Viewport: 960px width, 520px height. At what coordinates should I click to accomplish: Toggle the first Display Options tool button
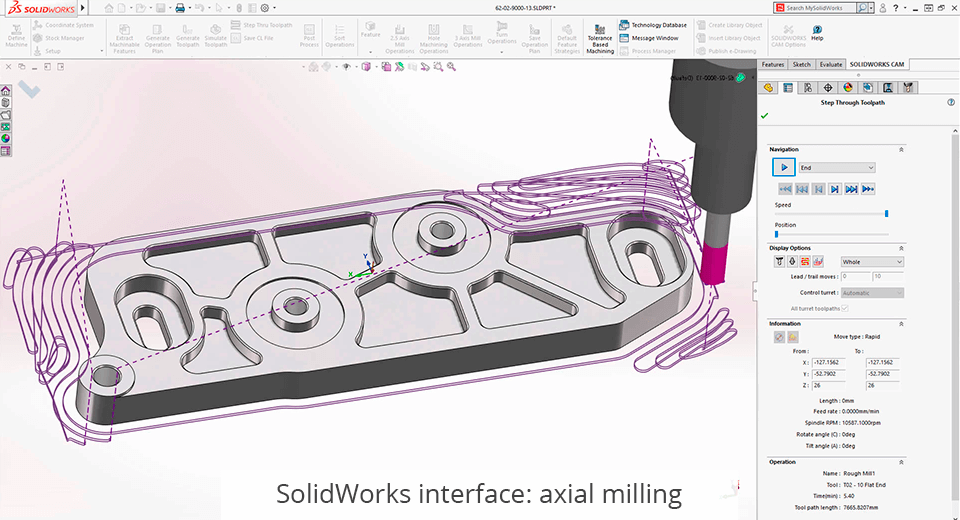(x=779, y=262)
